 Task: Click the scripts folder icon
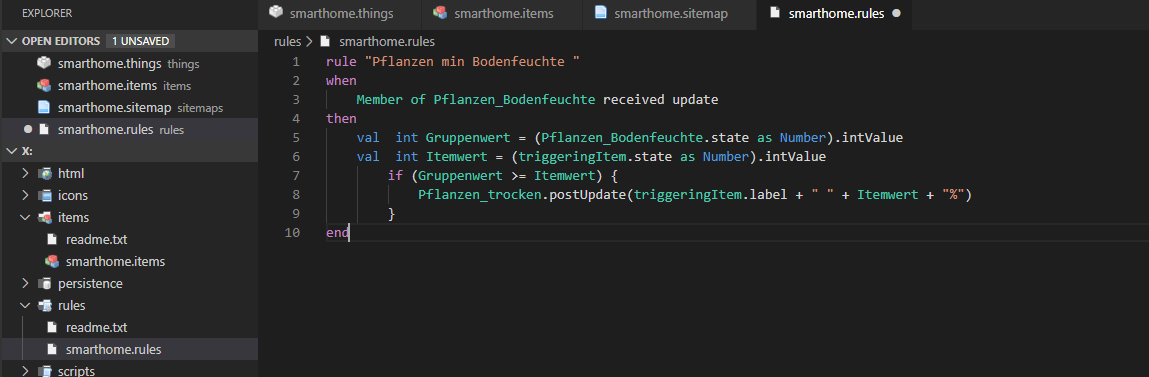pyautogui.click(x=45, y=370)
